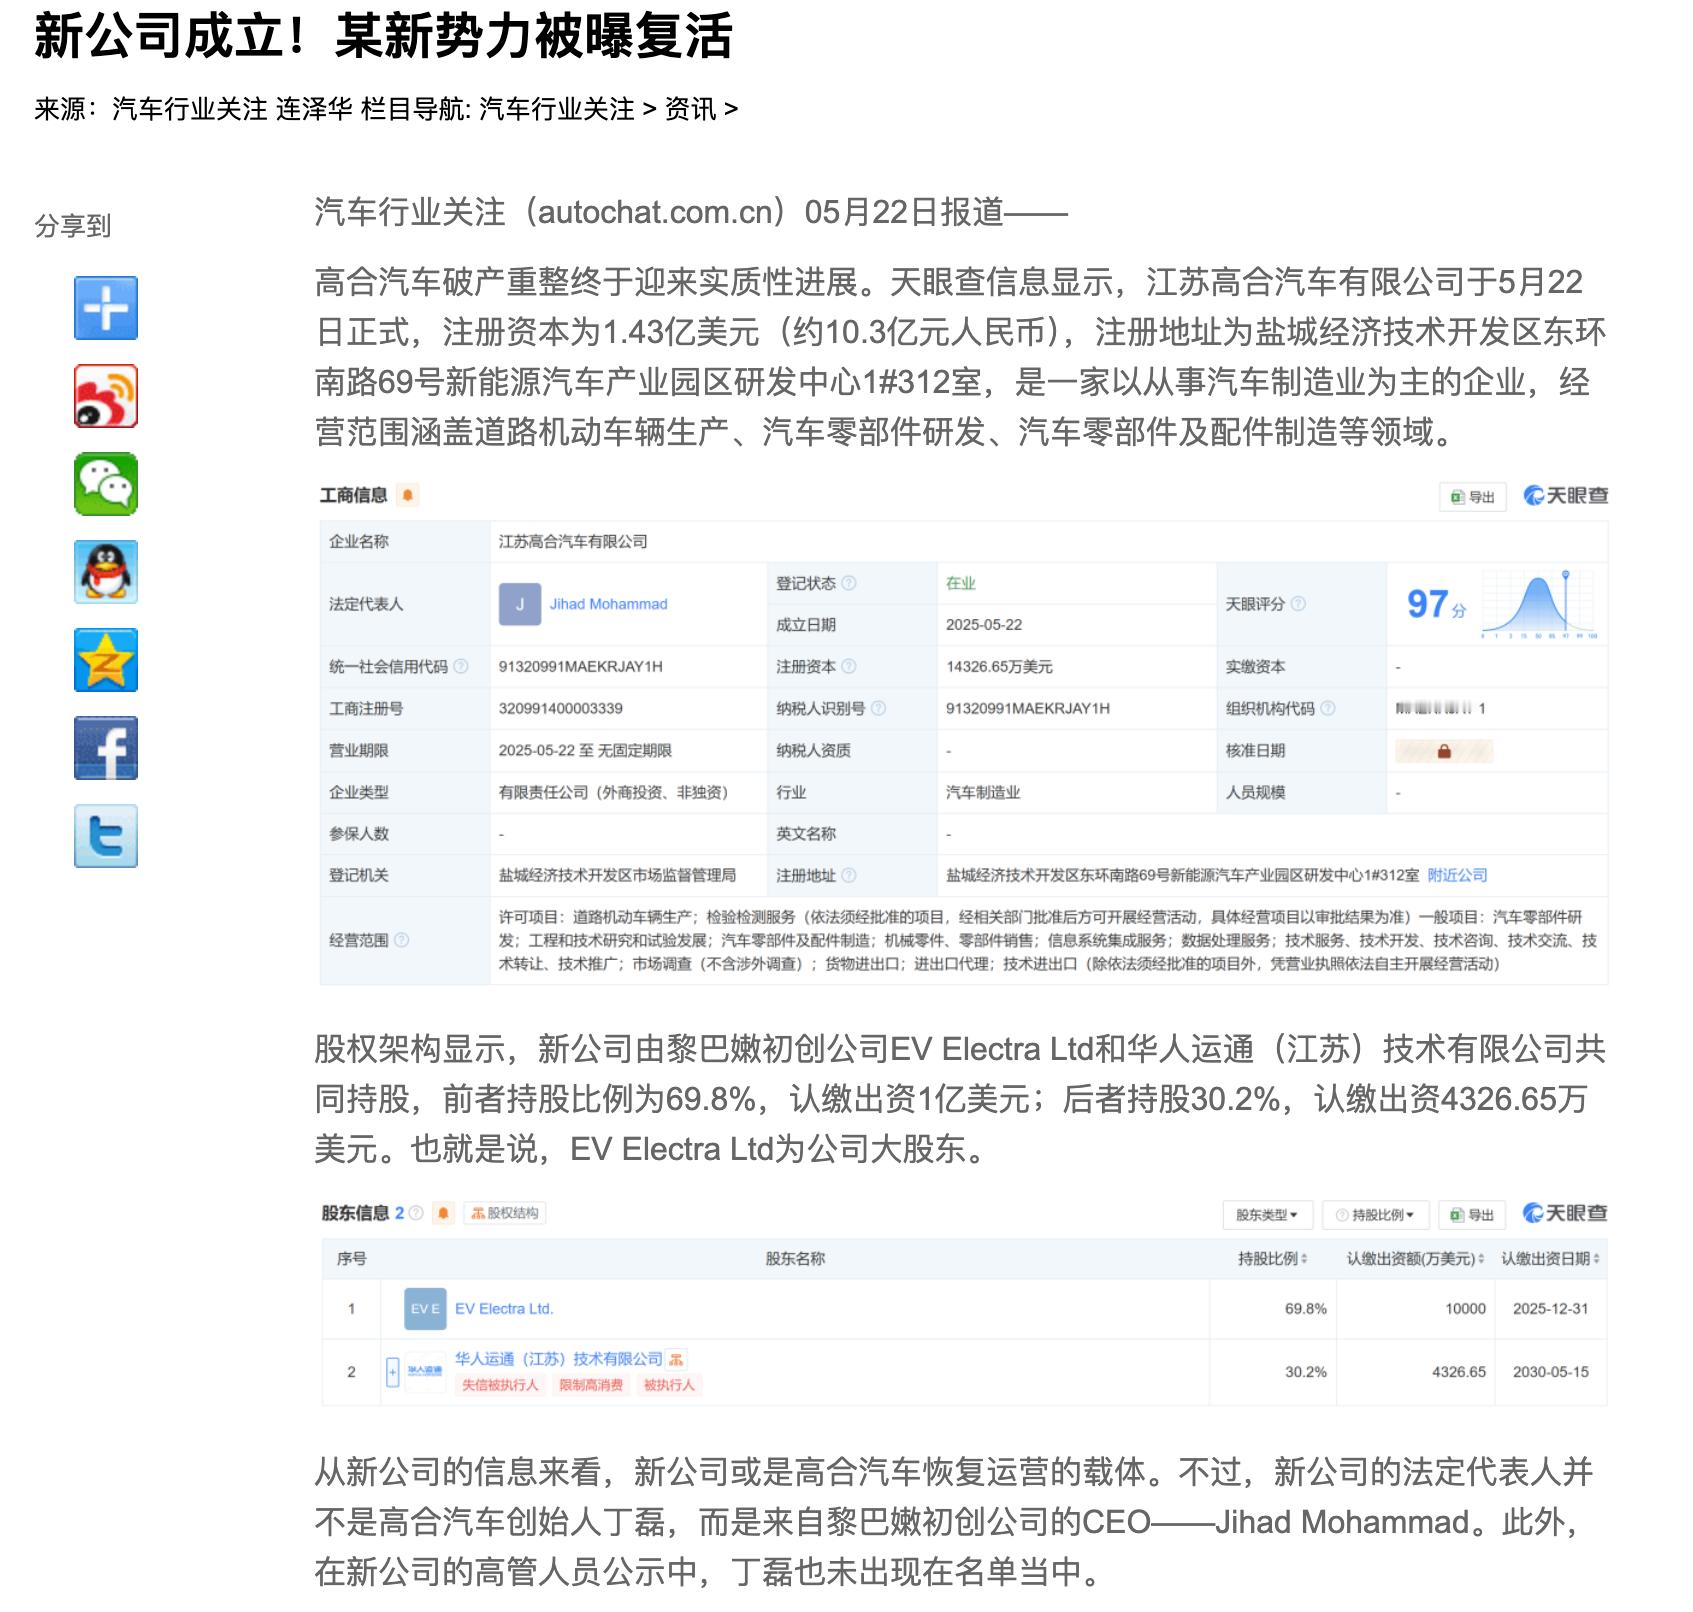Viewport: 1693px width, 1612px height.
Task: Go to 汽车行业关注 breadcrumb in 栏目导航
Action: click(556, 109)
